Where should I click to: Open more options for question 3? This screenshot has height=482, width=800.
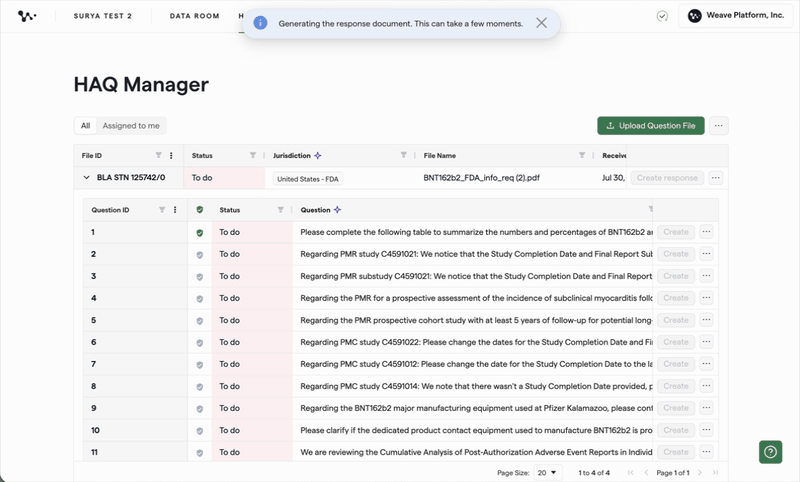(706, 276)
